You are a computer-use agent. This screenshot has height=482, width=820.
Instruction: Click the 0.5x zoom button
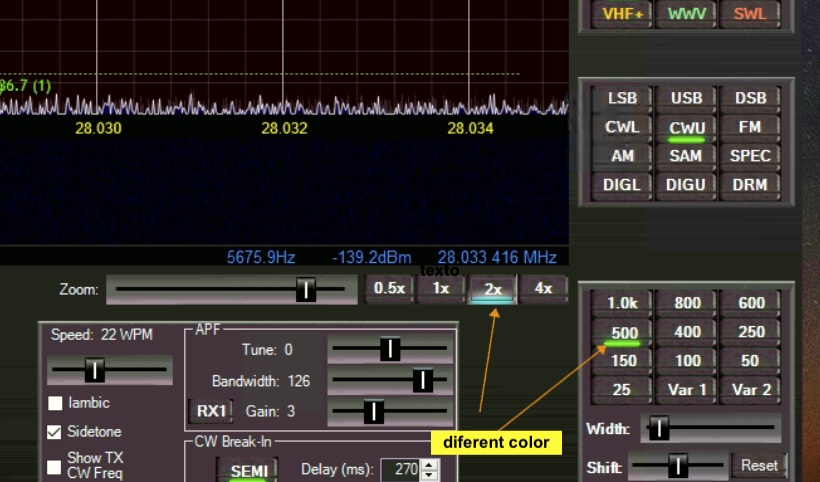click(389, 288)
